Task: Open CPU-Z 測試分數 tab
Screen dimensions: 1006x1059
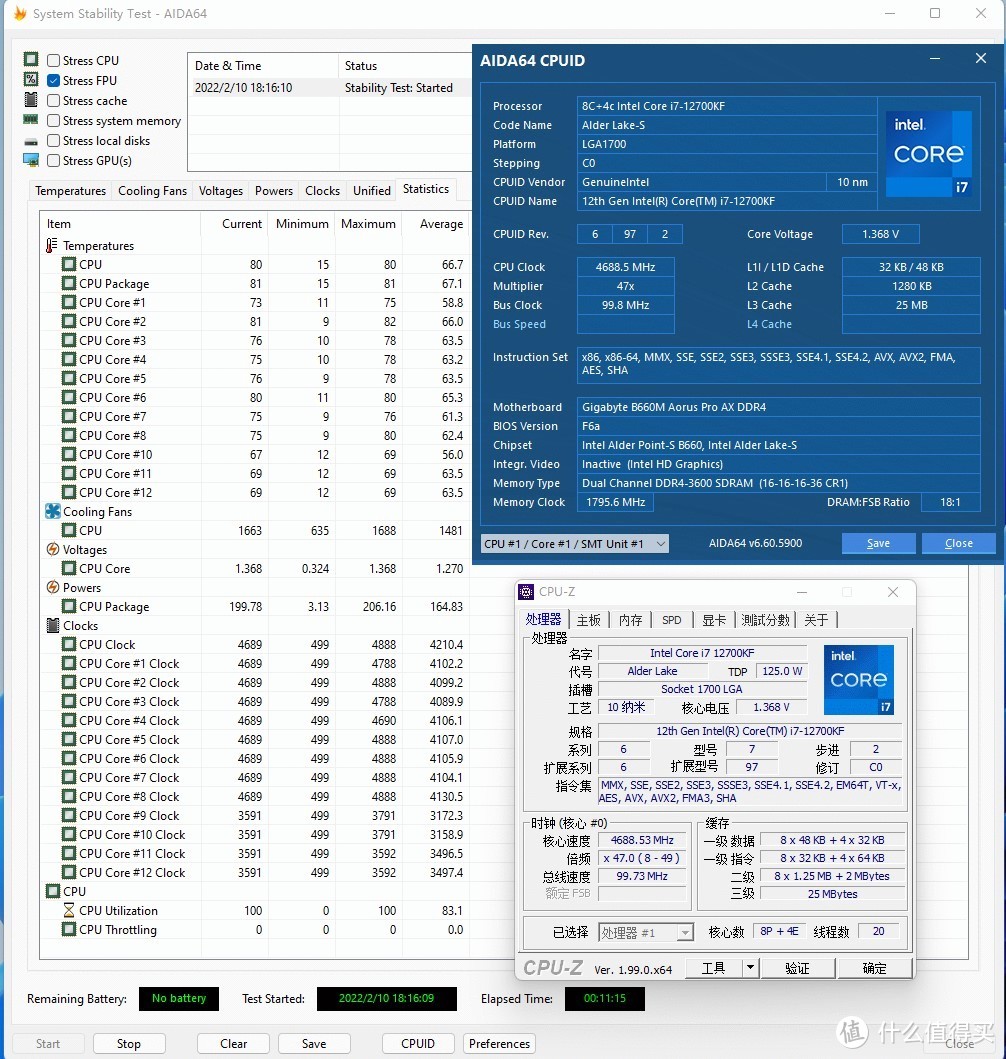Action: coord(766,620)
